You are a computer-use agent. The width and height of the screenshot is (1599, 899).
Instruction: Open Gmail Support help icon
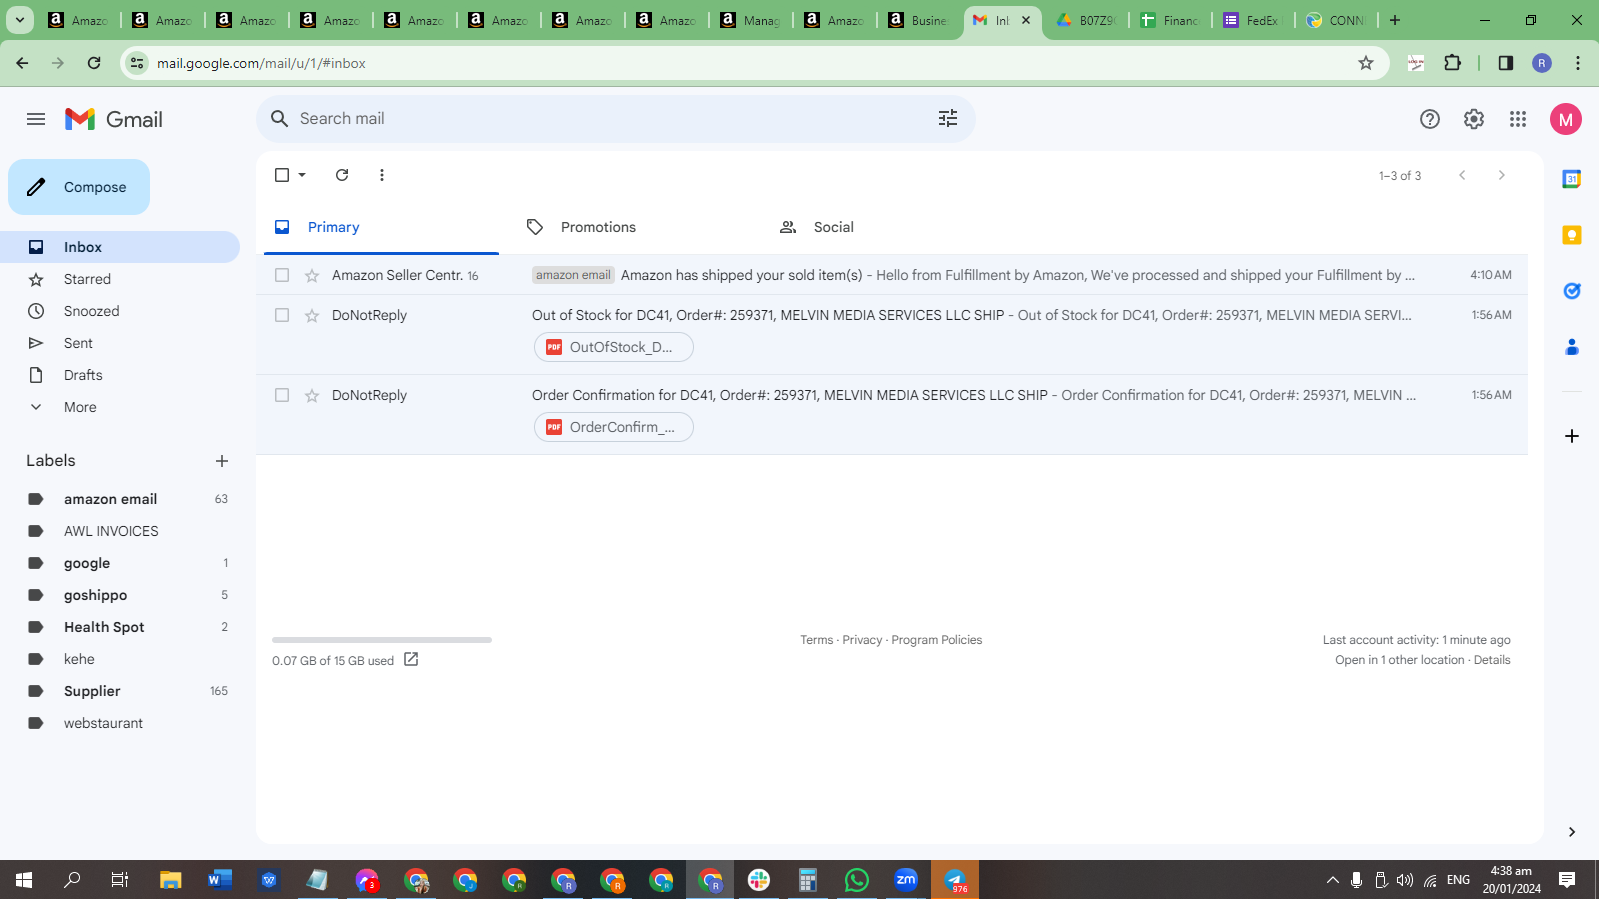[x=1430, y=119]
